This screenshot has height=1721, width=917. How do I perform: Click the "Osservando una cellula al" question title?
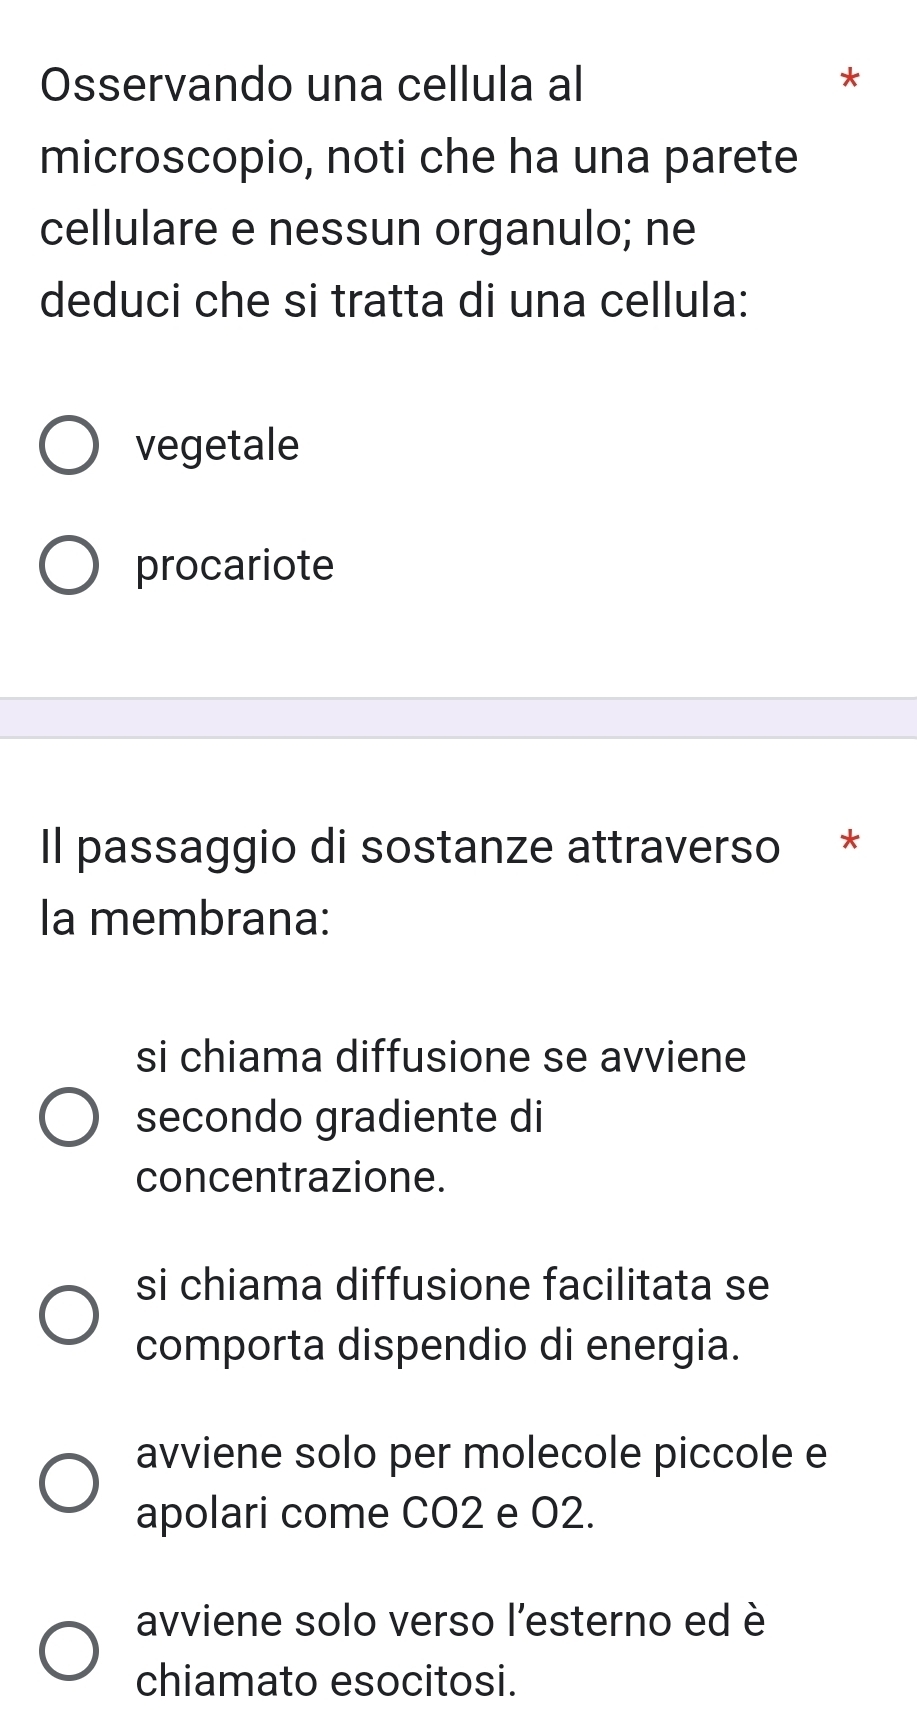coord(311,85)
